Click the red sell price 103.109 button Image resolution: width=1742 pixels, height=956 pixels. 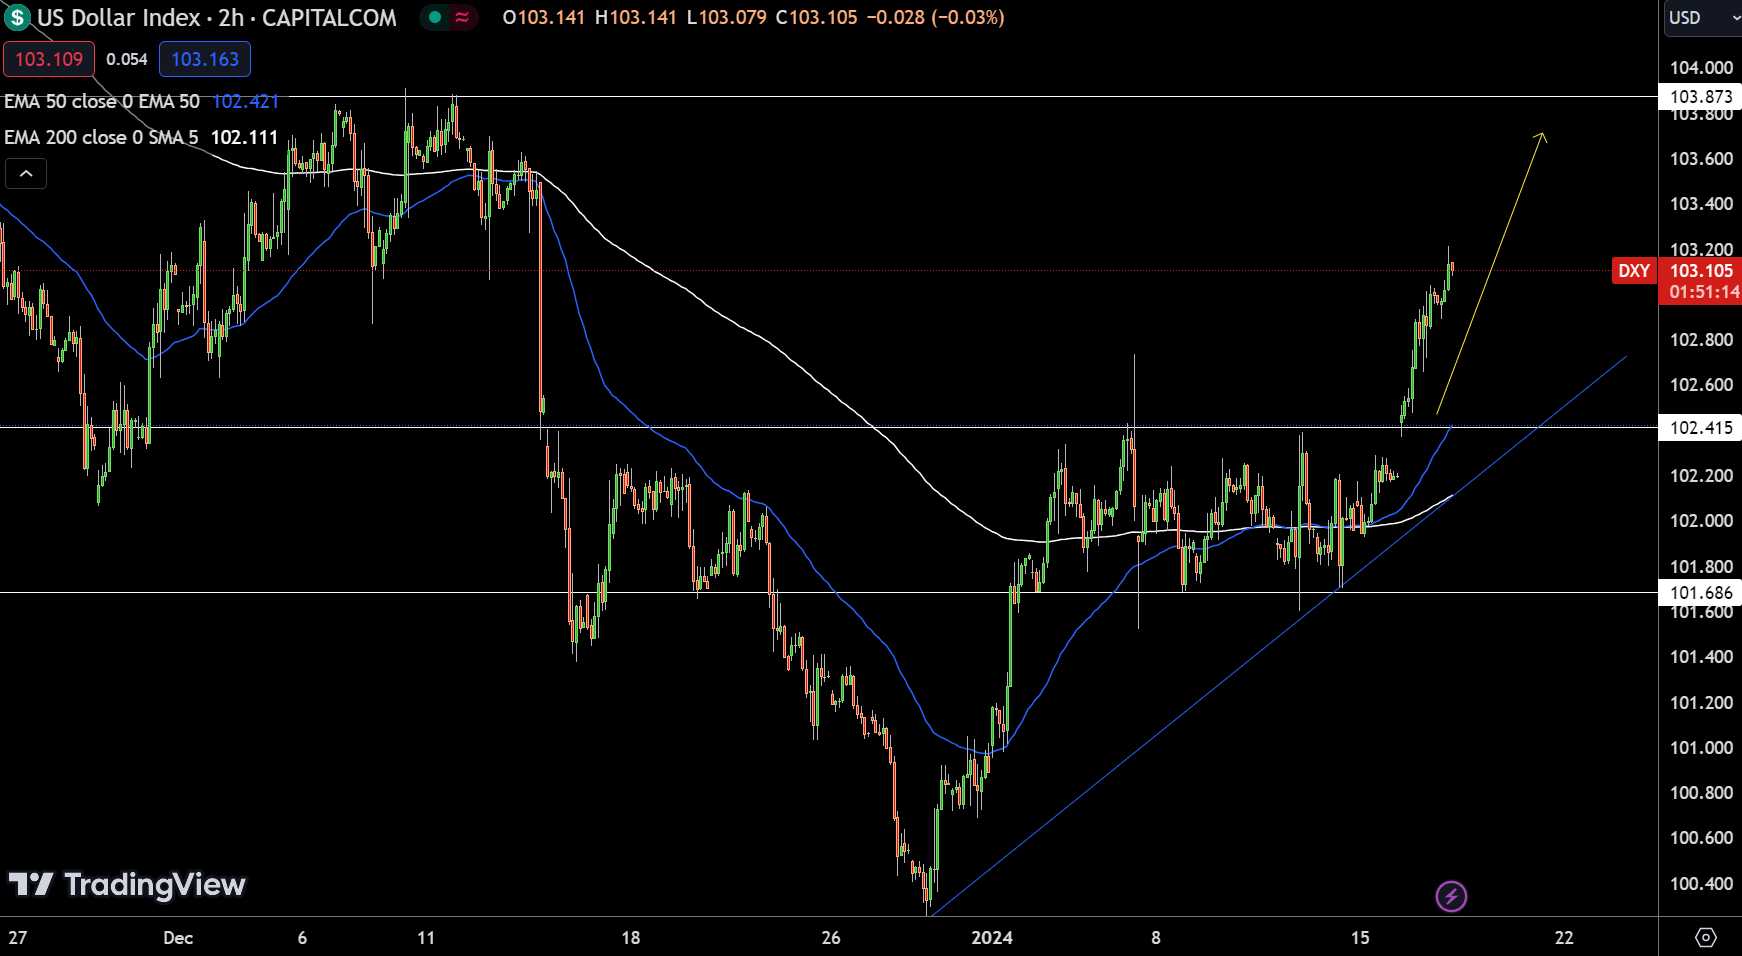coord(49,59)
